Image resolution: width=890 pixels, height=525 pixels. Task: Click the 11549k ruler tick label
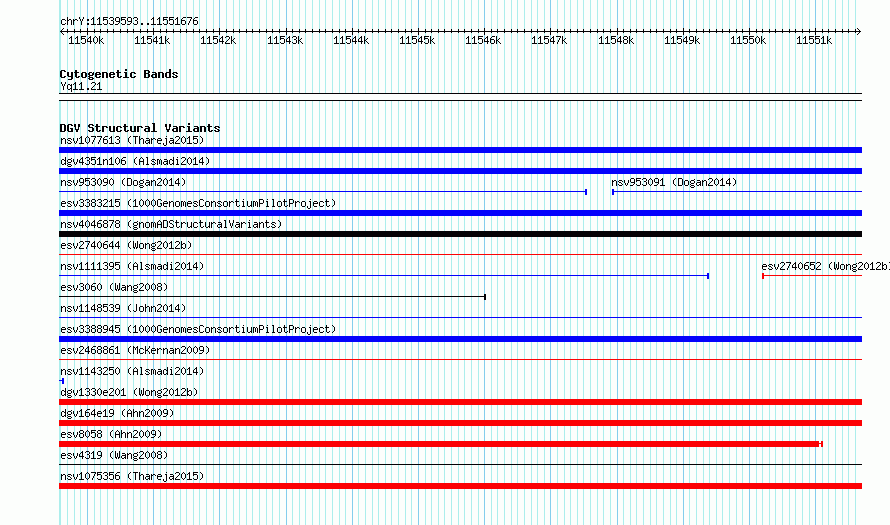[682, 40]
